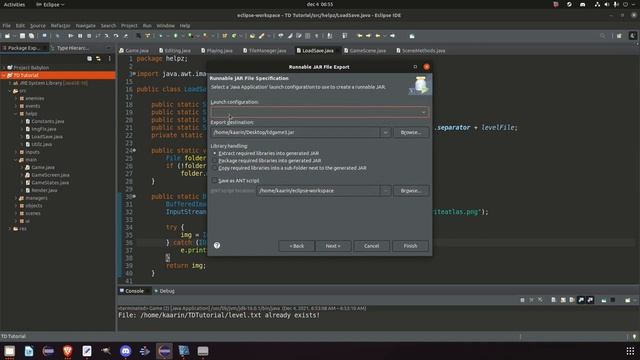Enable Save as ANT script checkbox
Image resolution: width=640 pixels, height=360 pixels.
(x=215, y=180)
